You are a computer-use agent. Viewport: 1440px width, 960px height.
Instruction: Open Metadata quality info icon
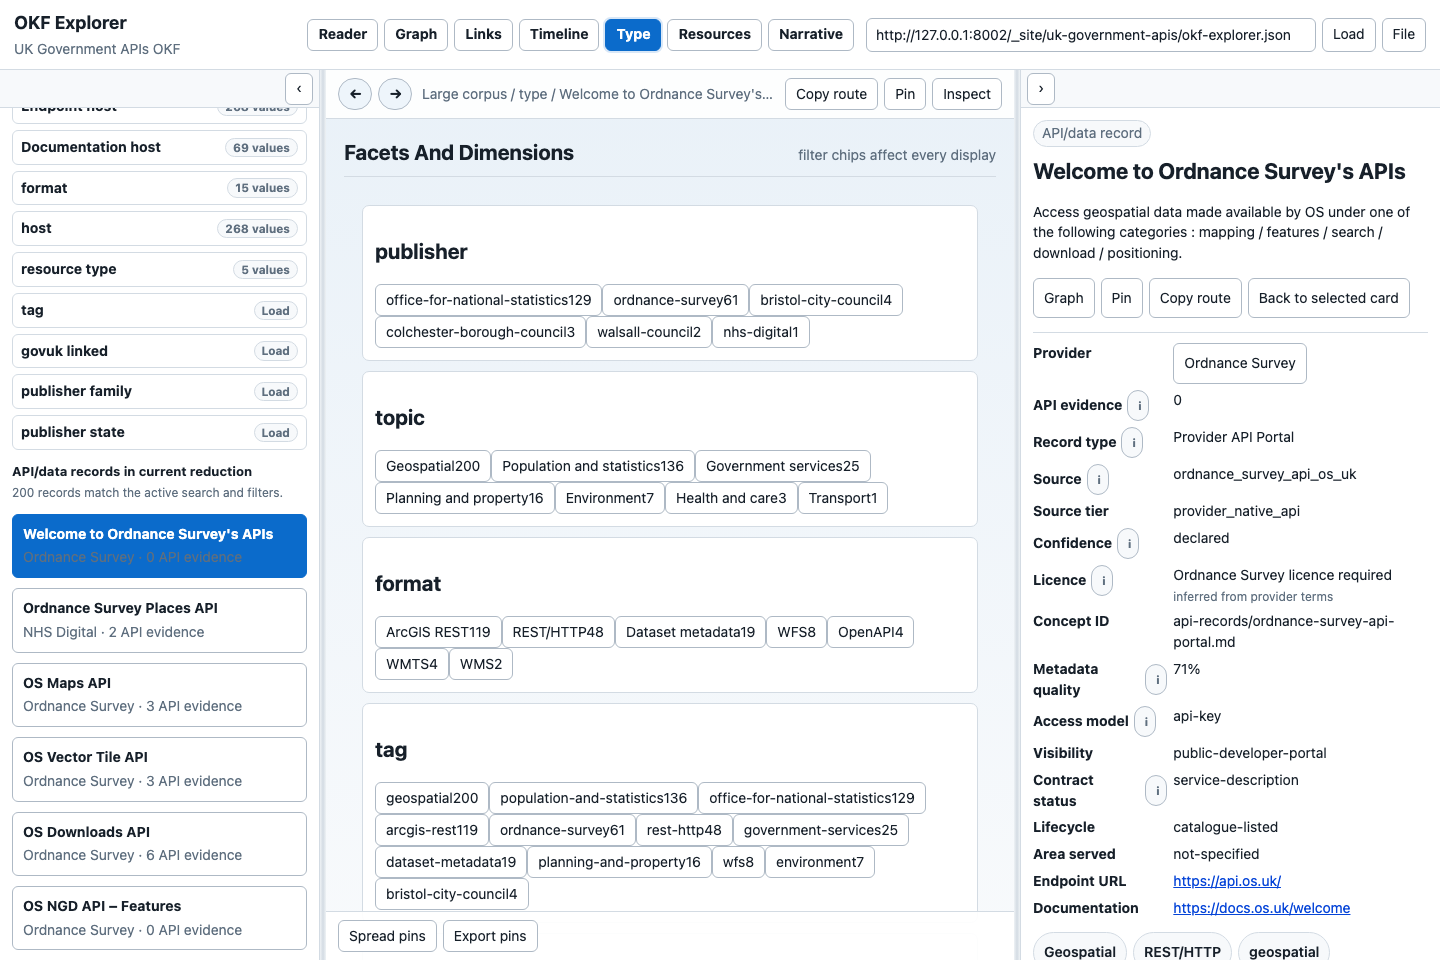[x=1157, y=679]
